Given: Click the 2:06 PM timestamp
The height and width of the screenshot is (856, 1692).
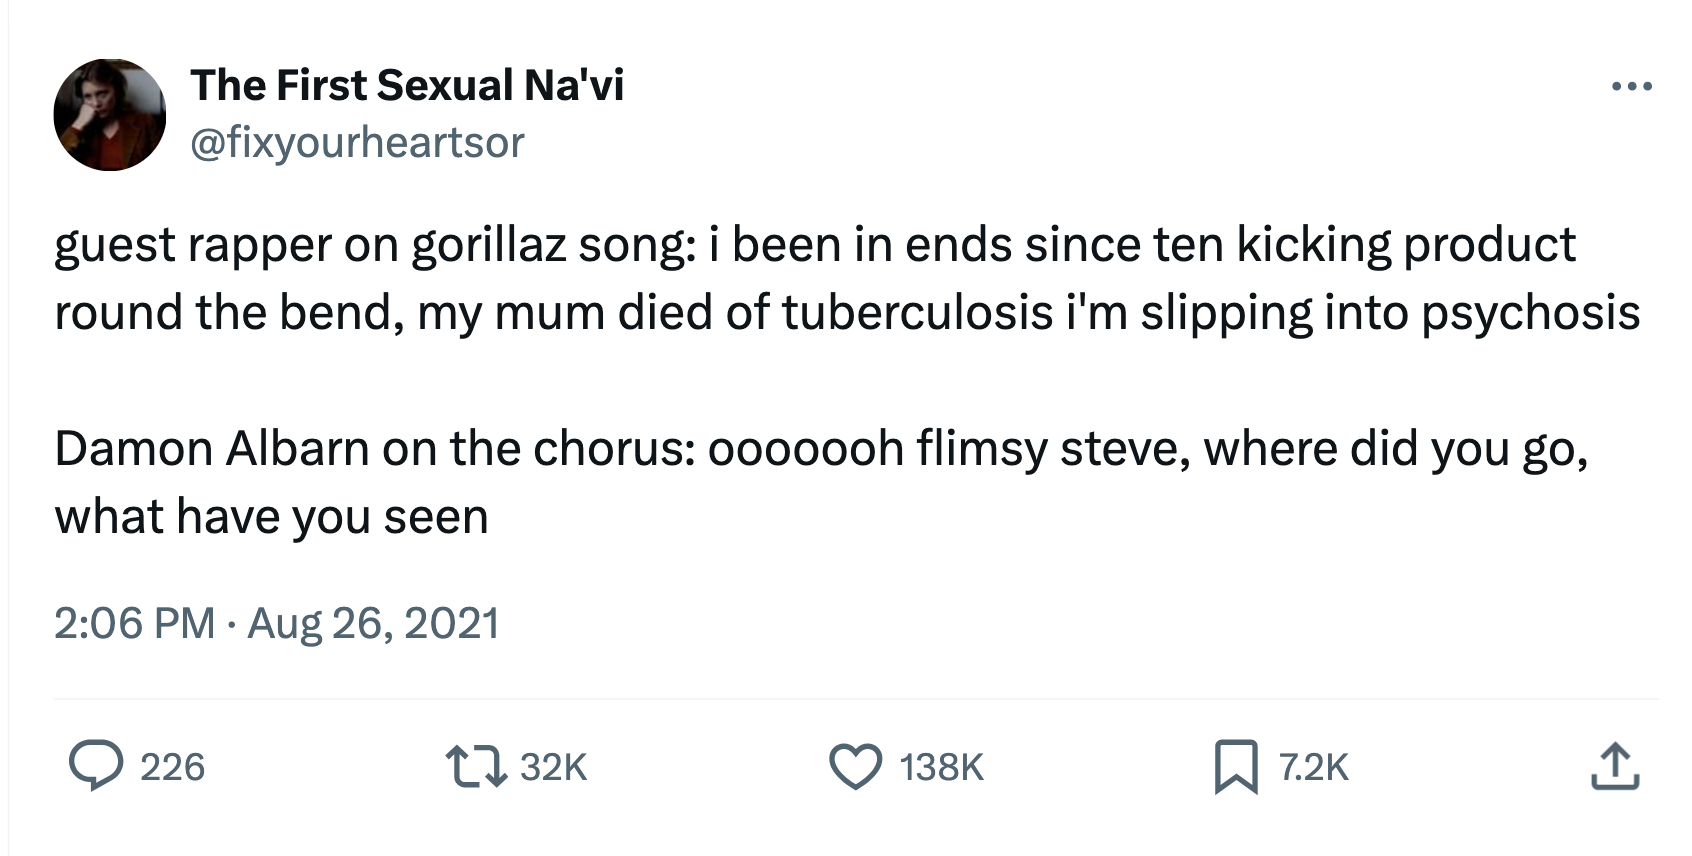Looking at the screenshot, I should point(134,623).
